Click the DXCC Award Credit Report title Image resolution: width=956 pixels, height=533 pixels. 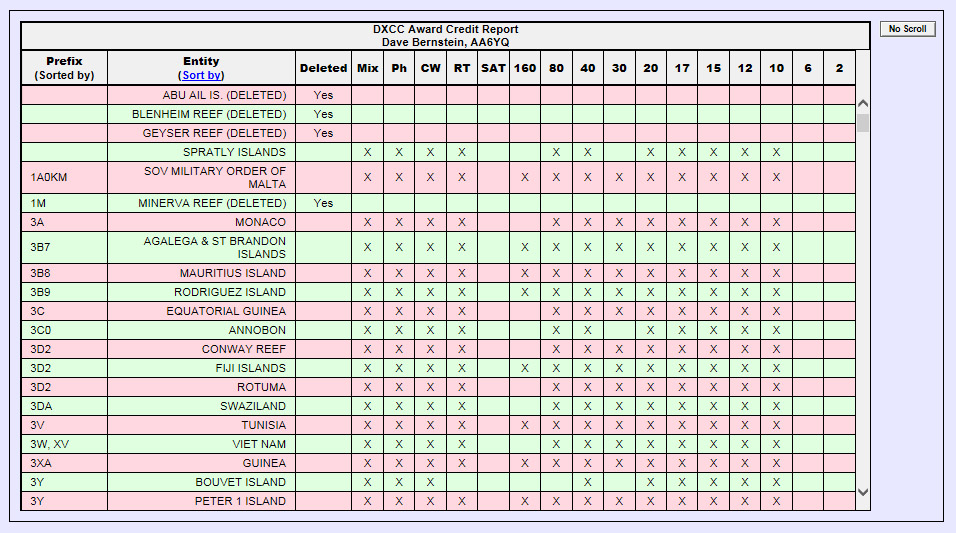[x=446, y=29]
